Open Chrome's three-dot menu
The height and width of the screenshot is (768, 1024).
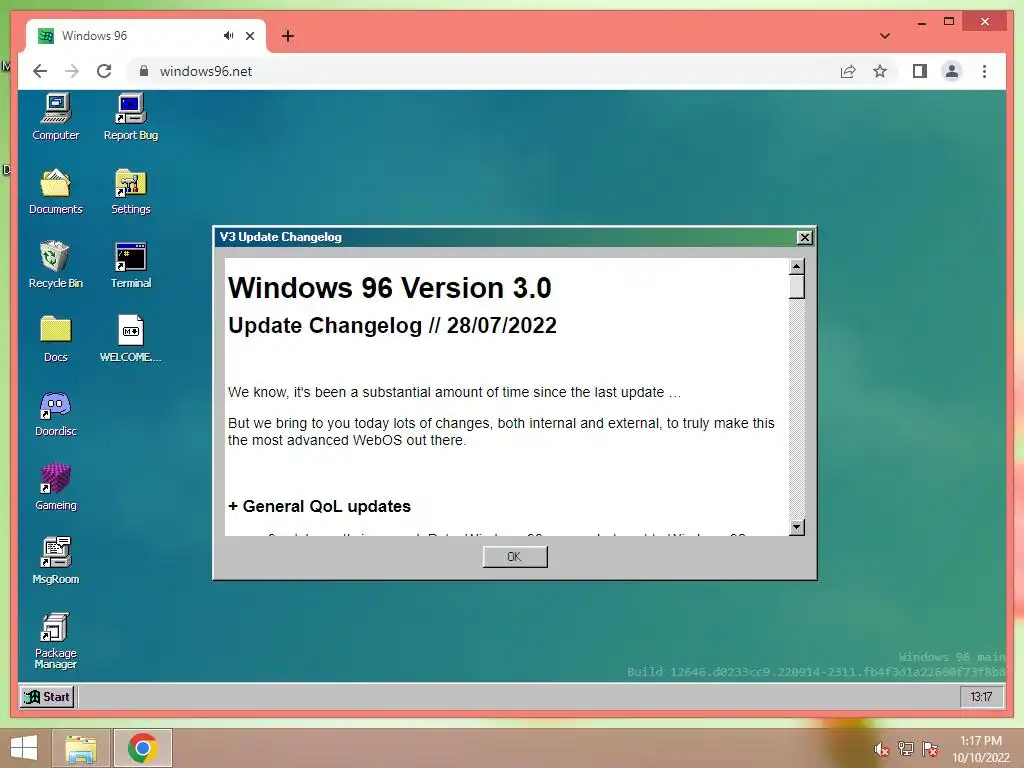[x=984, y=71]
